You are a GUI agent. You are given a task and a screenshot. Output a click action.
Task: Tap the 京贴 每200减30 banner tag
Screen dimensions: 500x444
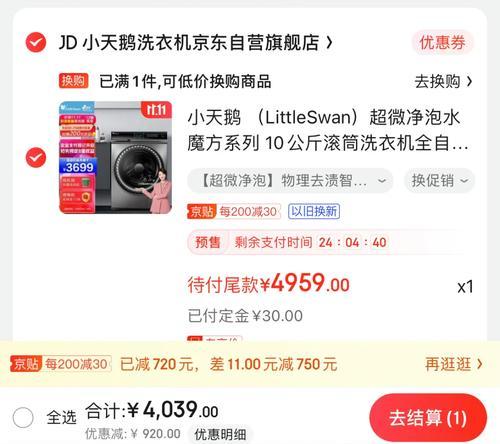coord(61,364)
